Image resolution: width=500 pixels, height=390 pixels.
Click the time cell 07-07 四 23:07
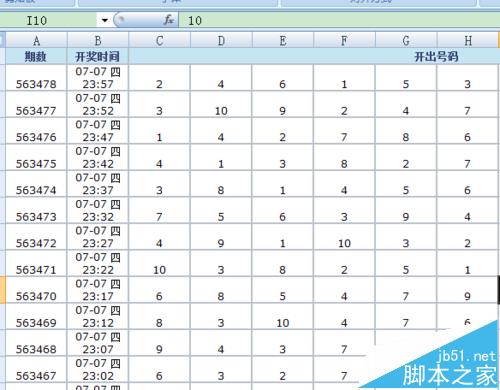coord(98,343)
